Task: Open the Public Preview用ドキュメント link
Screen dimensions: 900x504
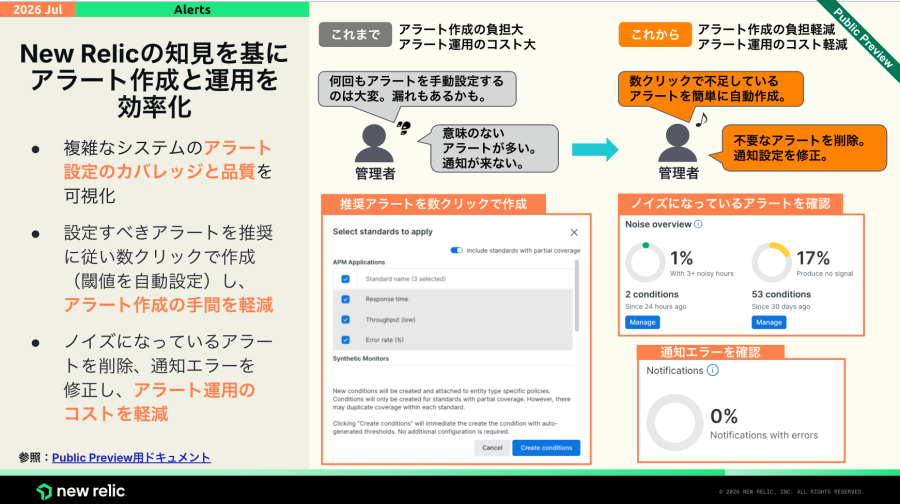Action: coord(131,458)
